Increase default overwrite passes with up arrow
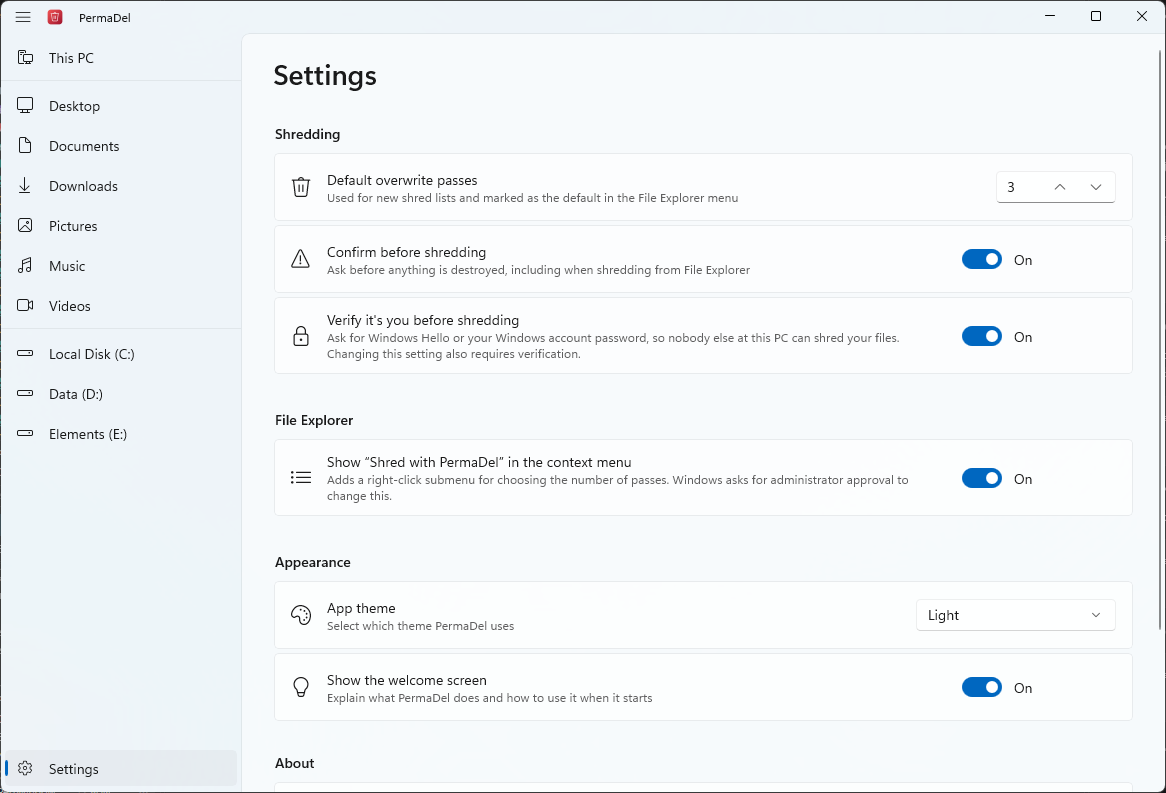This screenshot has width=1166, height=793. click(x=1060, y=187)
